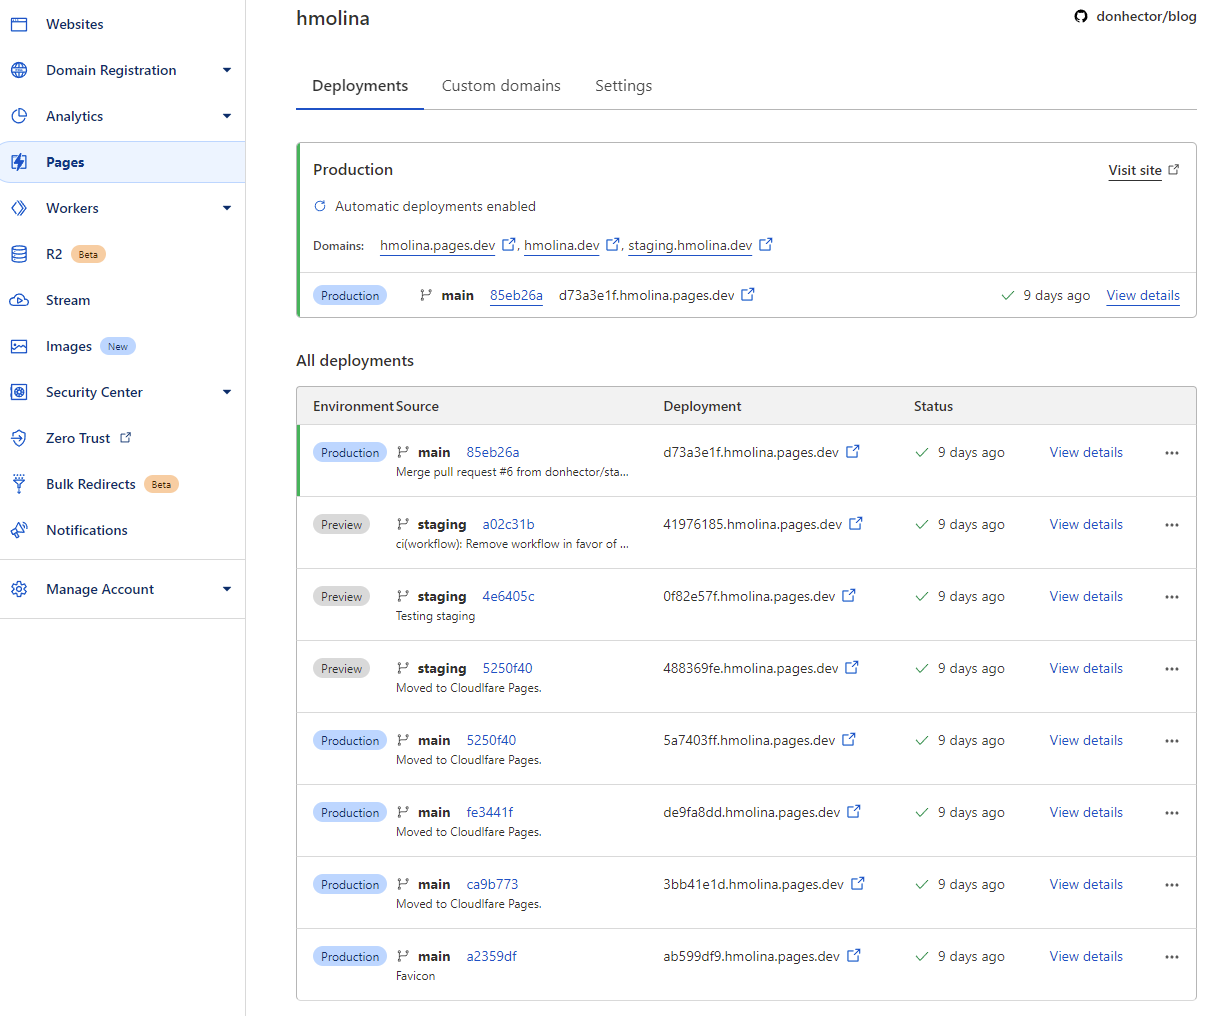Open Notifications via its bell icon
Image resolution: width=1218 pixels, height=1016 pixels.
(x=18, y=530)
